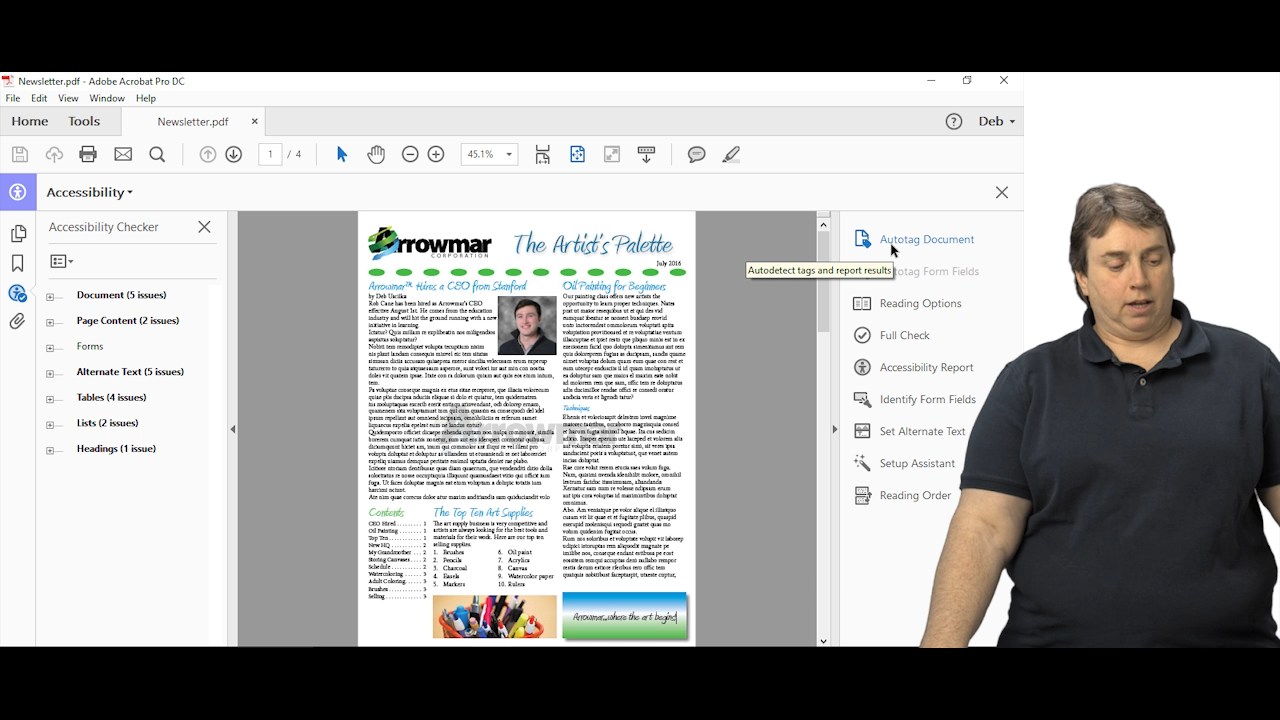Expand Document (5 issues) tree node
Image resolution: width=1280 pixels, height=720 pixels.
pos(50,296)
